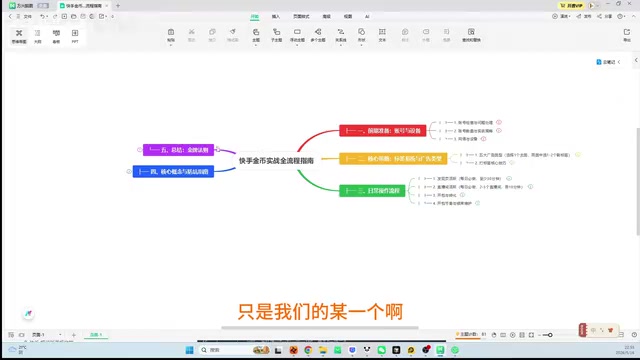Image resolution: width=640 pixels, height=360 pixels.
Task: Open a new document tab with plus
Action: pyautogui.click(x=118, y=6)
